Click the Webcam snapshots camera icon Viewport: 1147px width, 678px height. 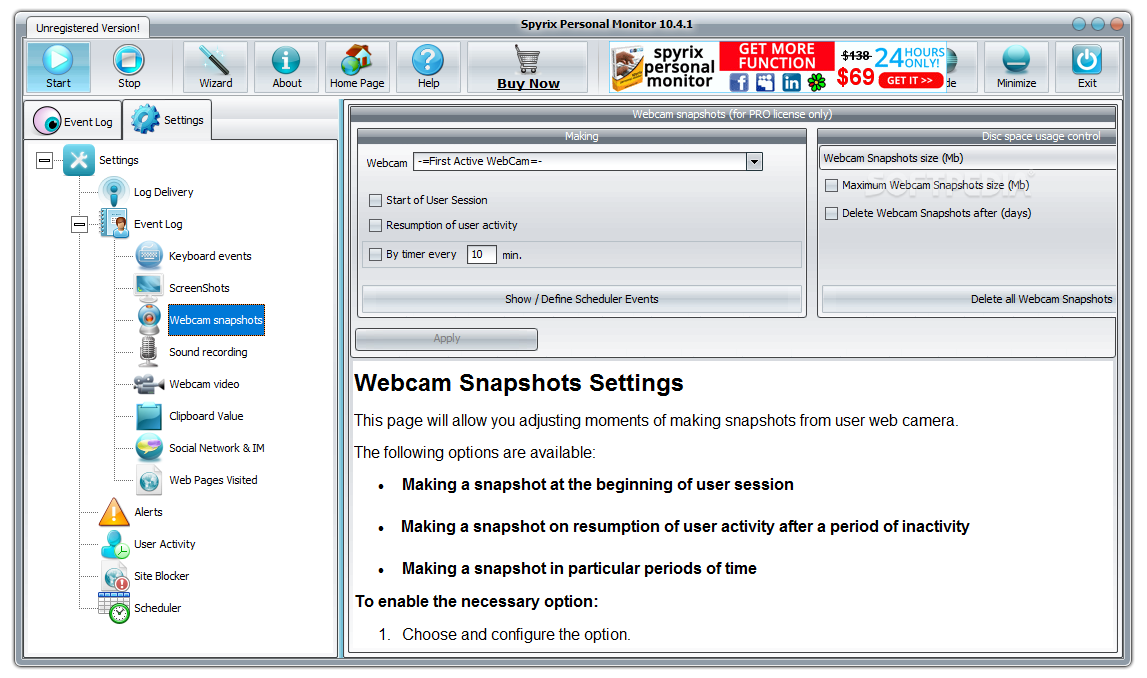(x=149, y=320)
